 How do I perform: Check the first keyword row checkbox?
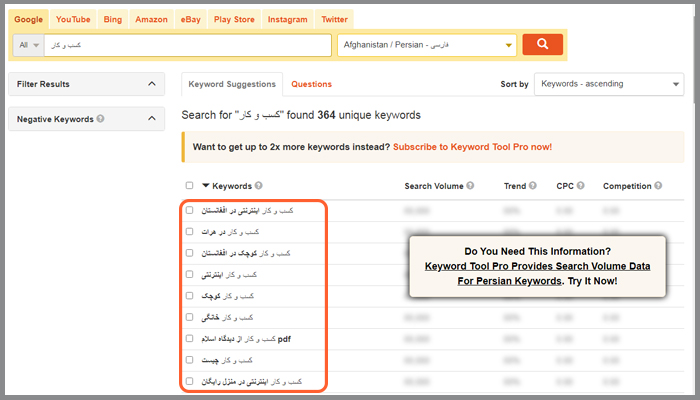tap(189, 210)
